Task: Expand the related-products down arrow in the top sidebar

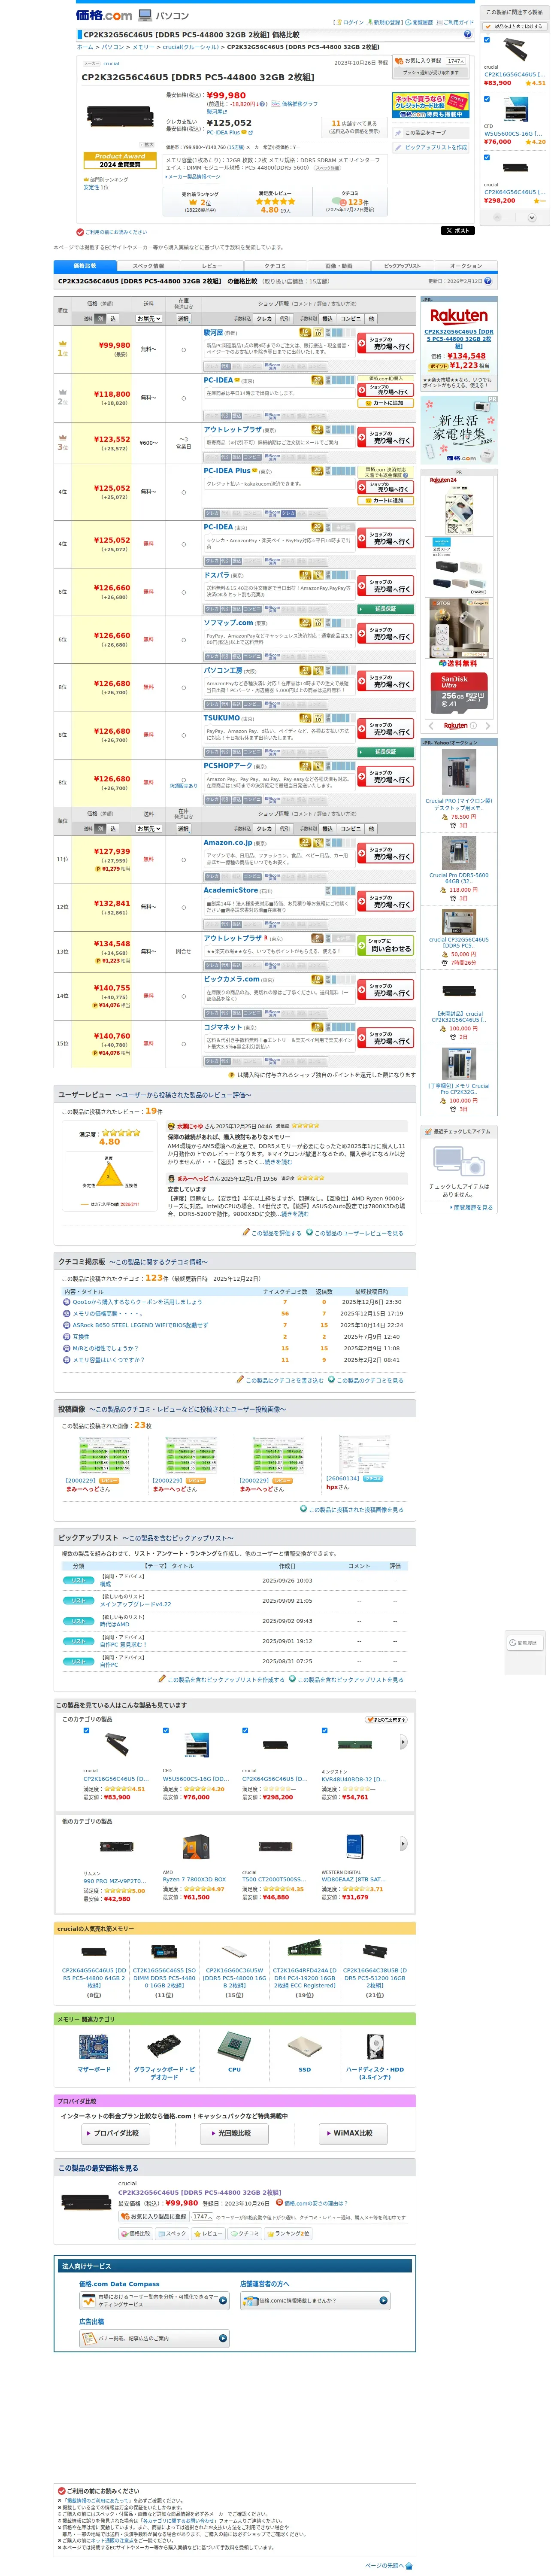Action: [x=532, y=217]
